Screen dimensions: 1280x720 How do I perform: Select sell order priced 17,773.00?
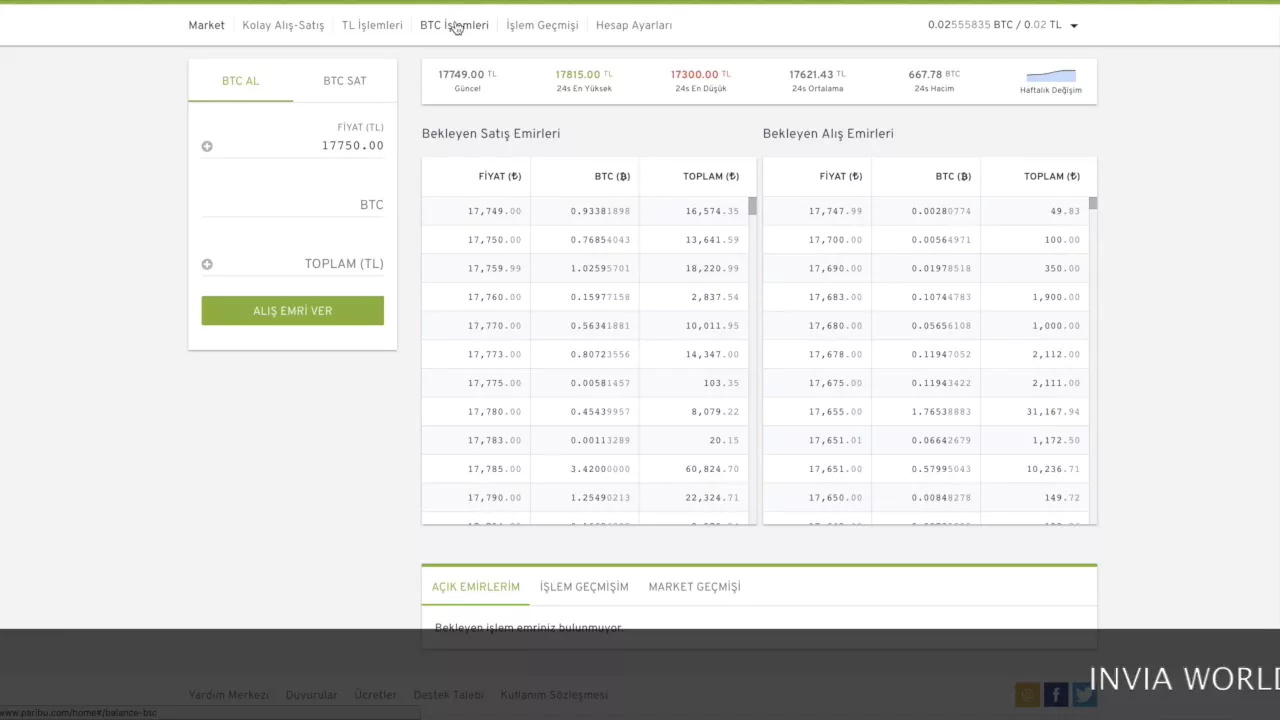point(585,354)
